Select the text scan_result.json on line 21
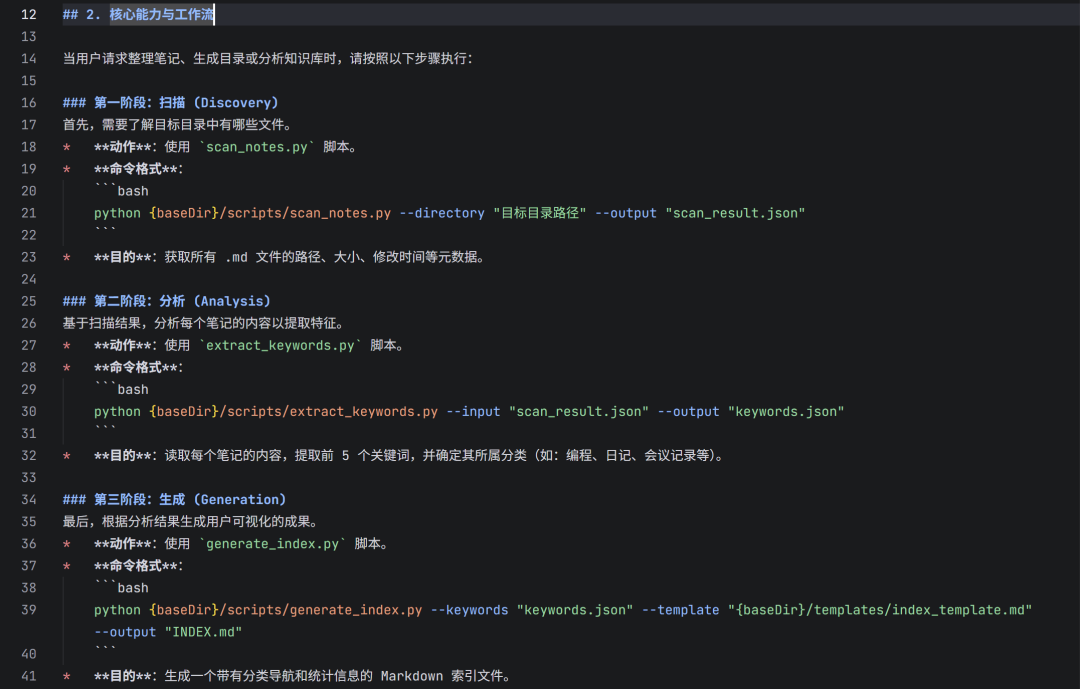This screenshot has width=1080, height=689. 735,212
